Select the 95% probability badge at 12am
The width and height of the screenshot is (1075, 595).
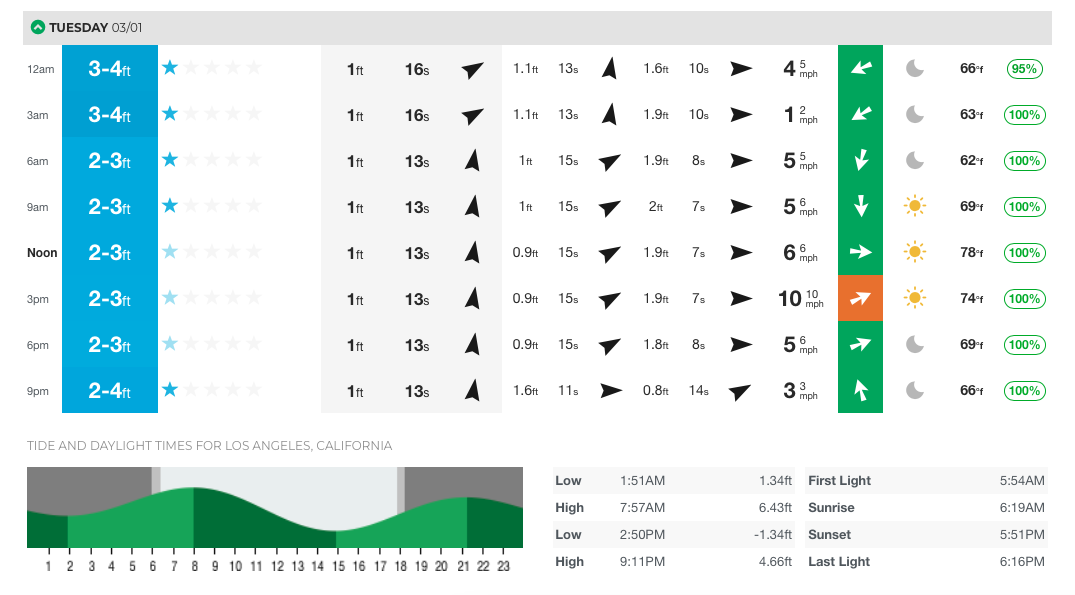[1025, 69]
